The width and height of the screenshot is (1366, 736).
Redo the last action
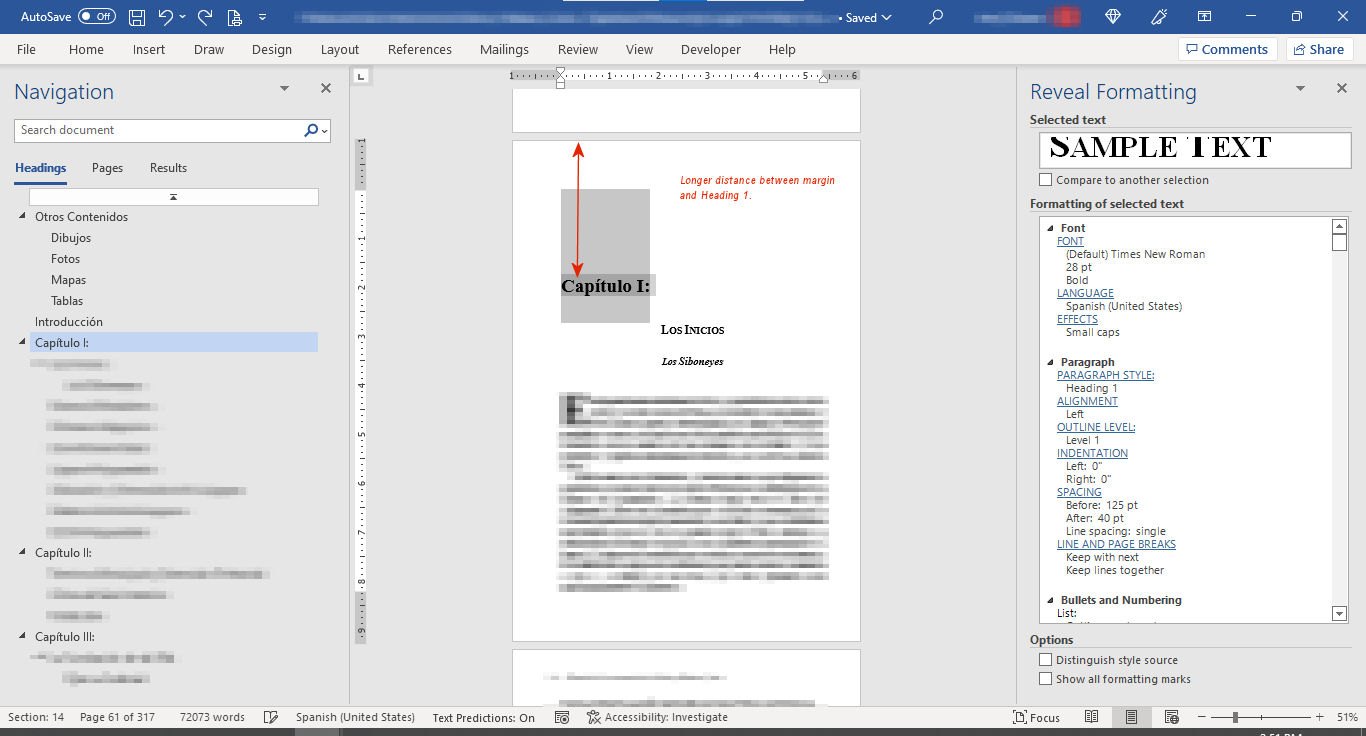pos(205,17)
